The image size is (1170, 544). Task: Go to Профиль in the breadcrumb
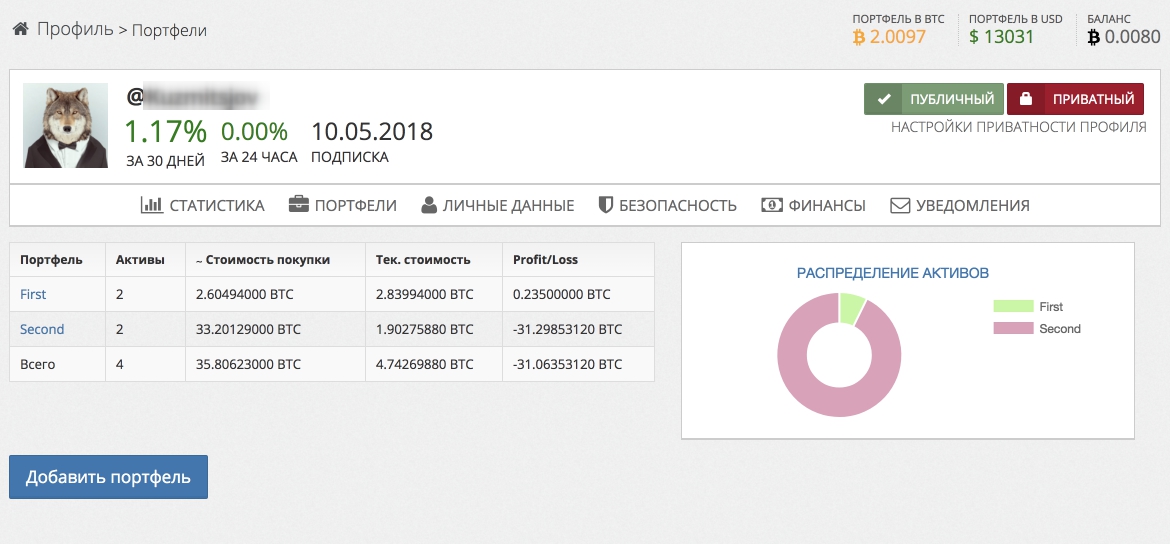pos(75,29)
